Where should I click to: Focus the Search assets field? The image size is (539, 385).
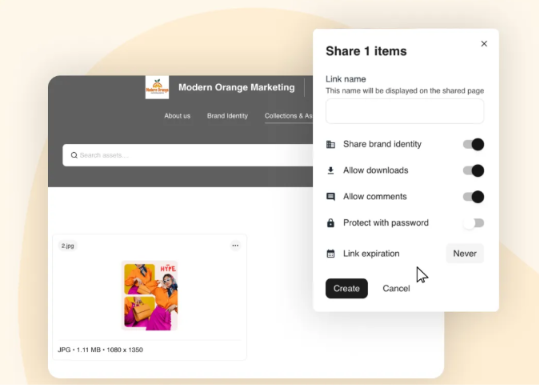pyautogui.click(x=187, y=155)
